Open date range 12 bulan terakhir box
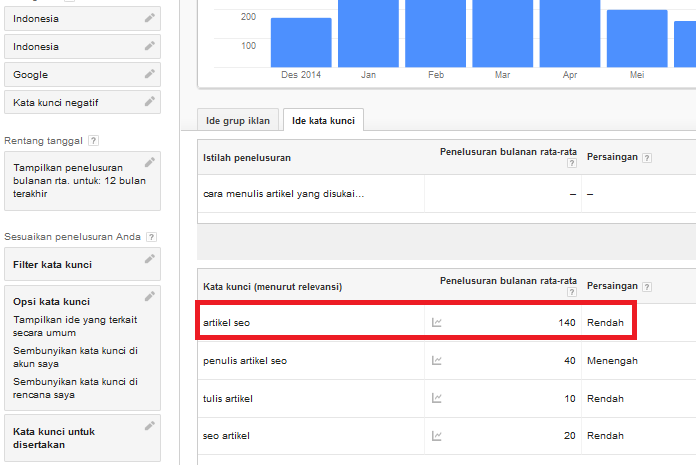Viewport: 696px width, 465px height. (83, 181)
